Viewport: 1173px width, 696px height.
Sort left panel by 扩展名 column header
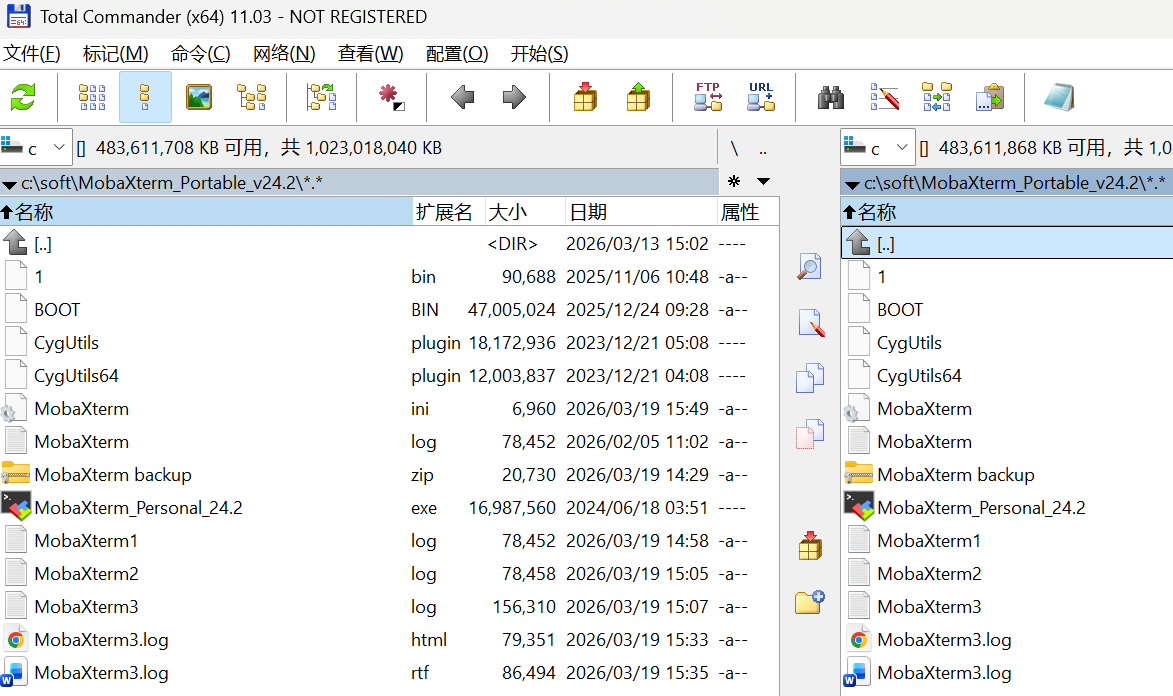coord(449,212)
